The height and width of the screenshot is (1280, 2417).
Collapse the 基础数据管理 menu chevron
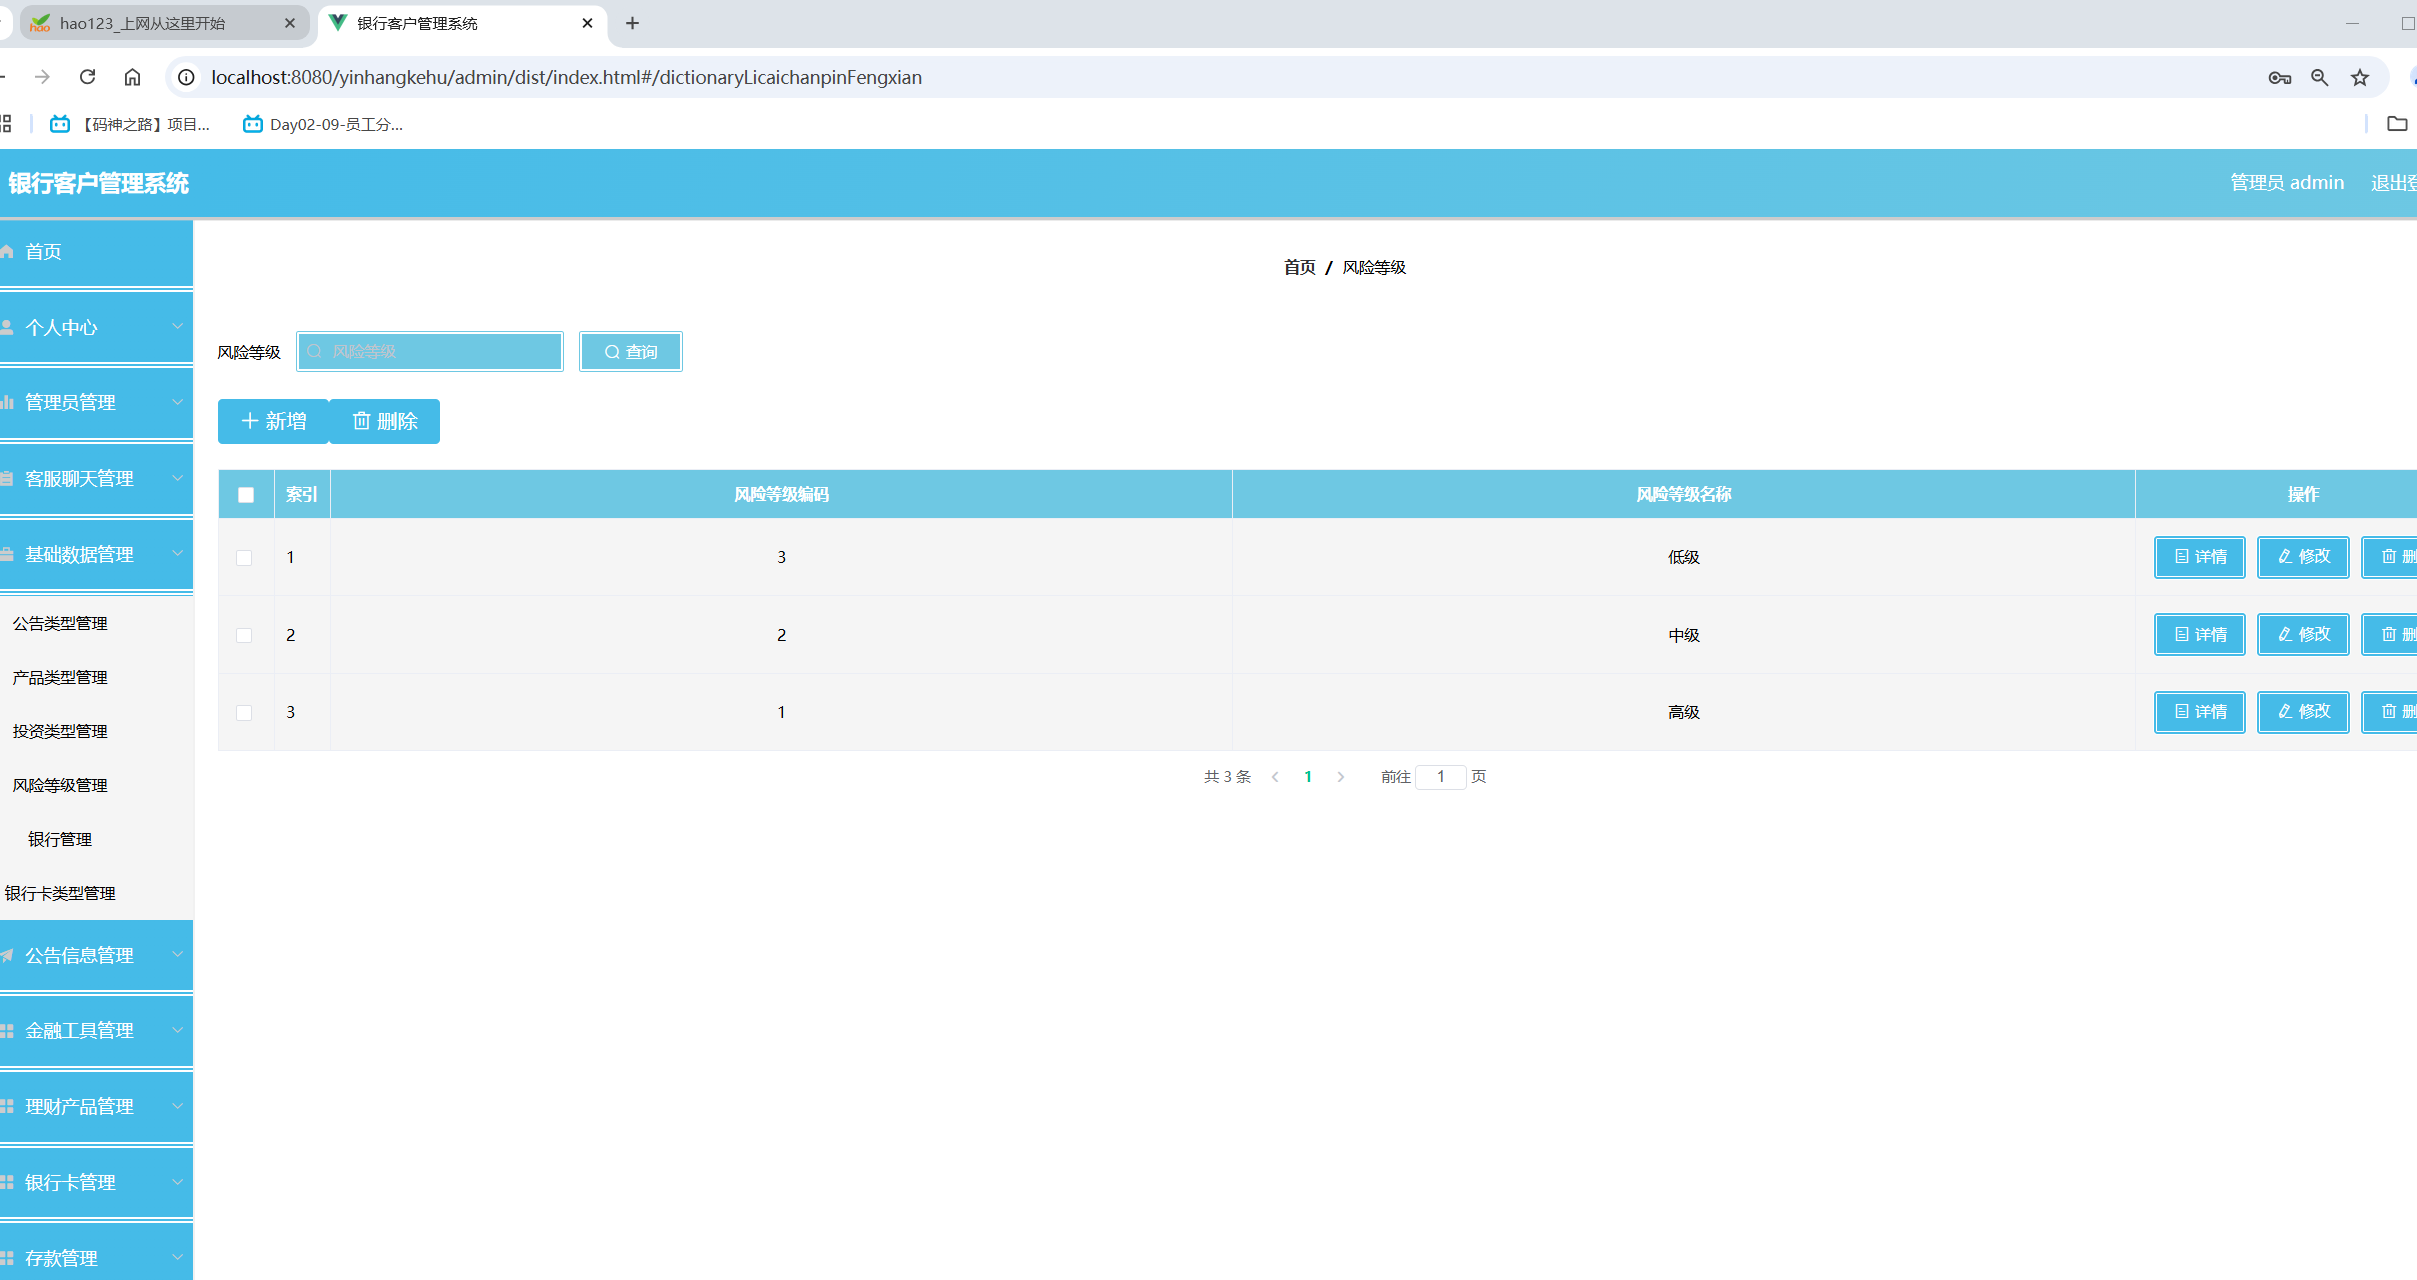(177, 553)
